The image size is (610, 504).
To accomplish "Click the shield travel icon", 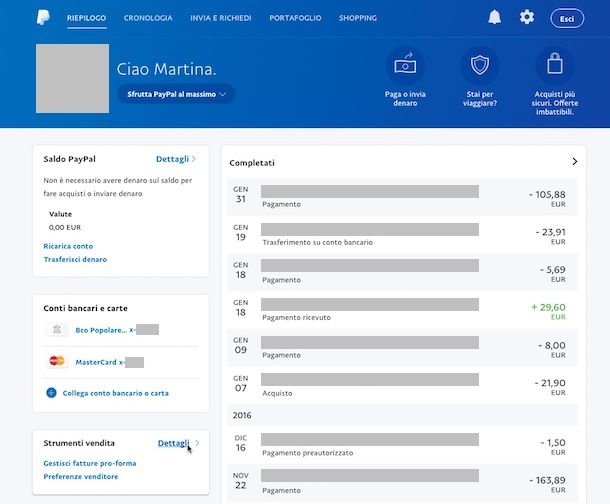I will 480,65.
